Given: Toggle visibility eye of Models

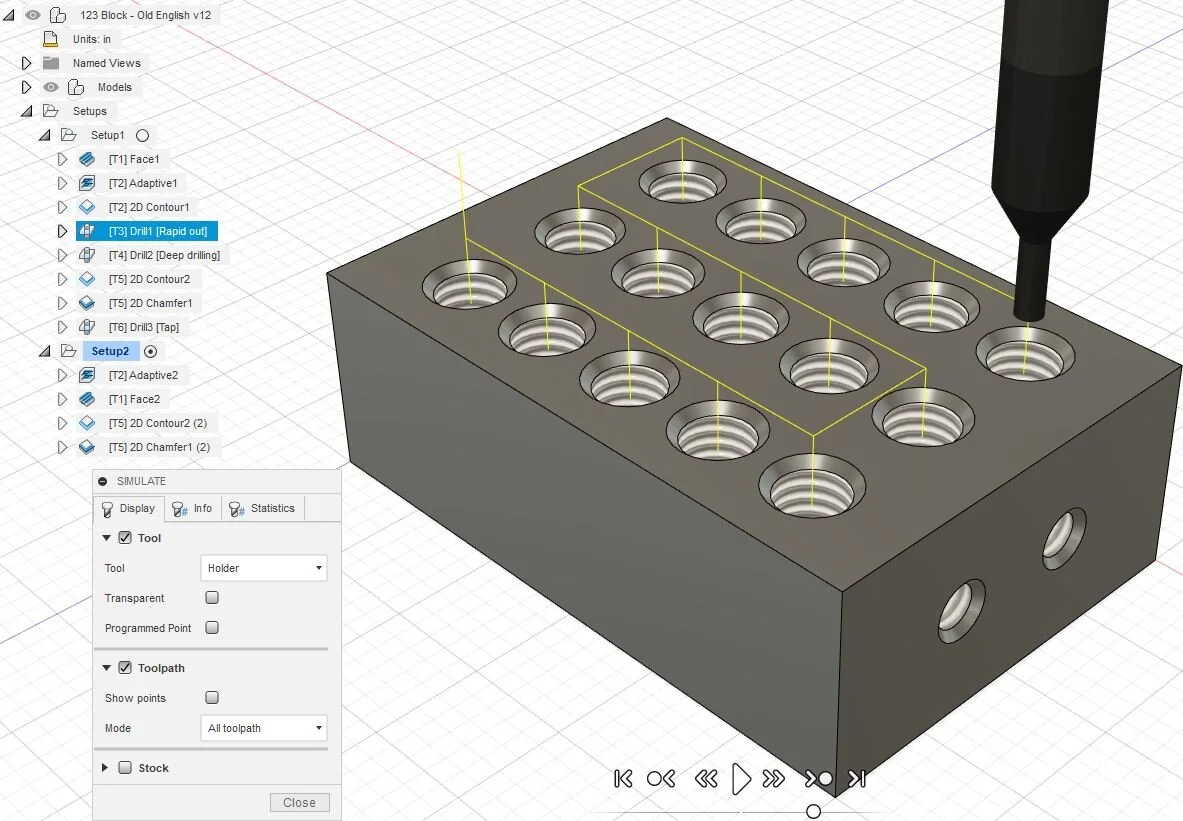Looking at the screenshot, I should pyautogui.click(x=51, y=87).
